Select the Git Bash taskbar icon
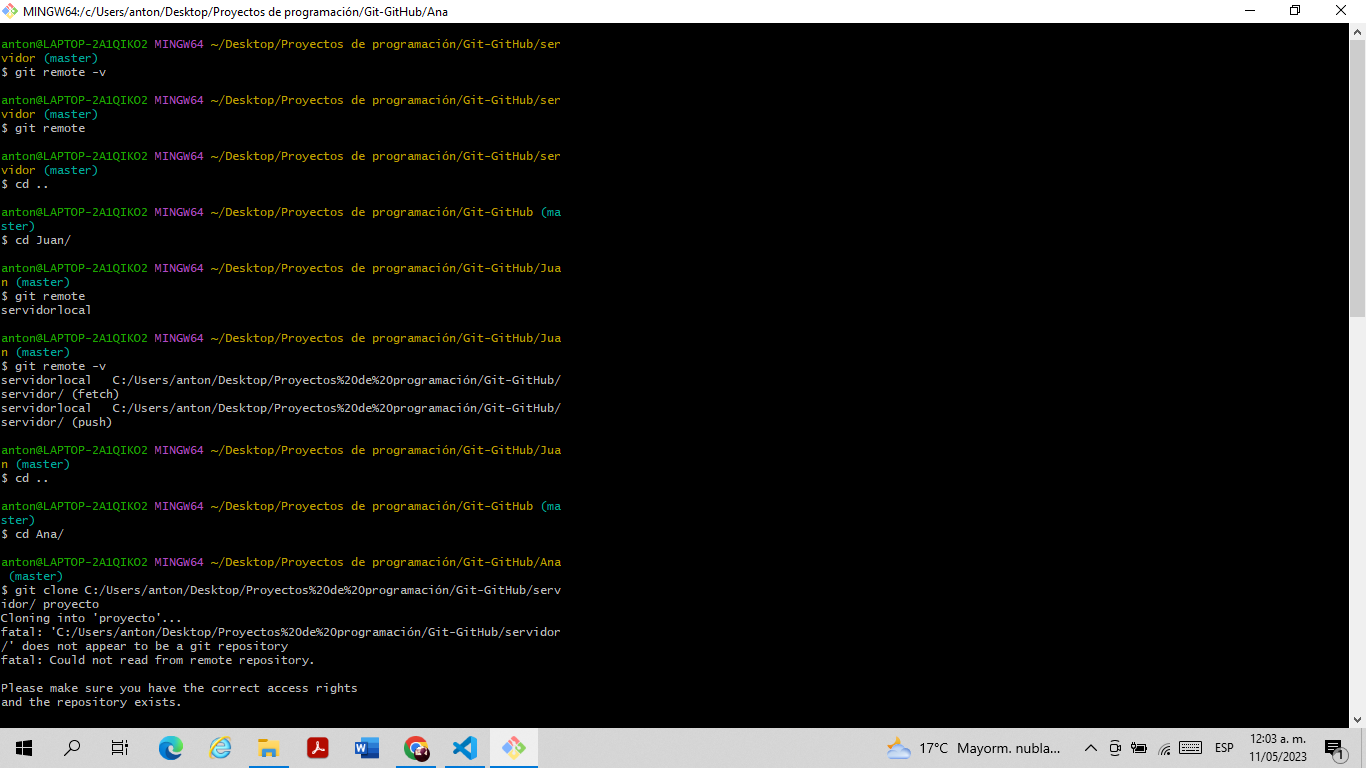1366x768 pixels. point(514,748)
